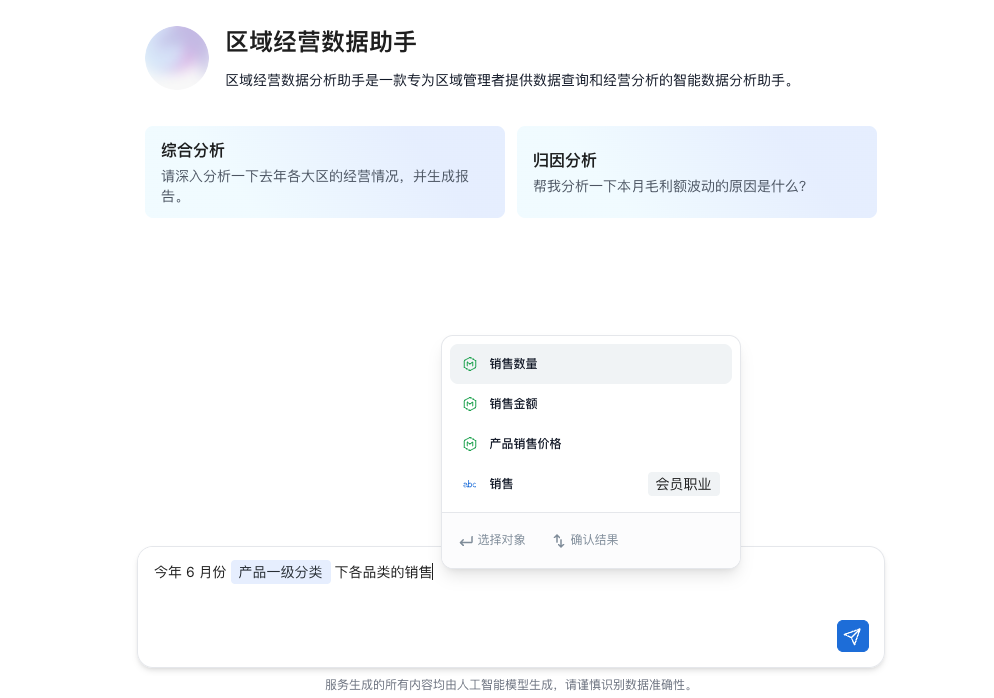Viewport: 994px width, 698px height.
Task: Click the enter-key icon next to 选择对象
Action: pyautogui.click(x=466, y=541)
